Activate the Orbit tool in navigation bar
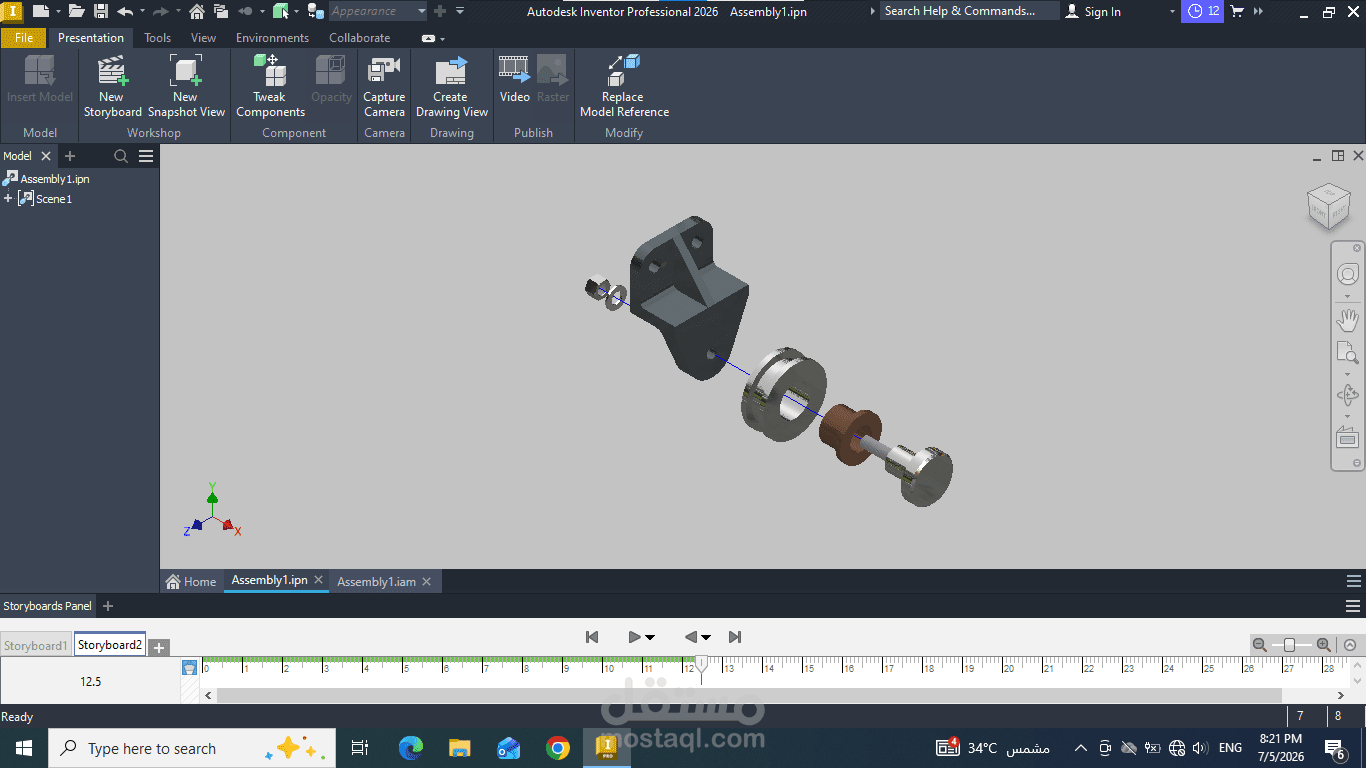 click(x=1348, y=395)
